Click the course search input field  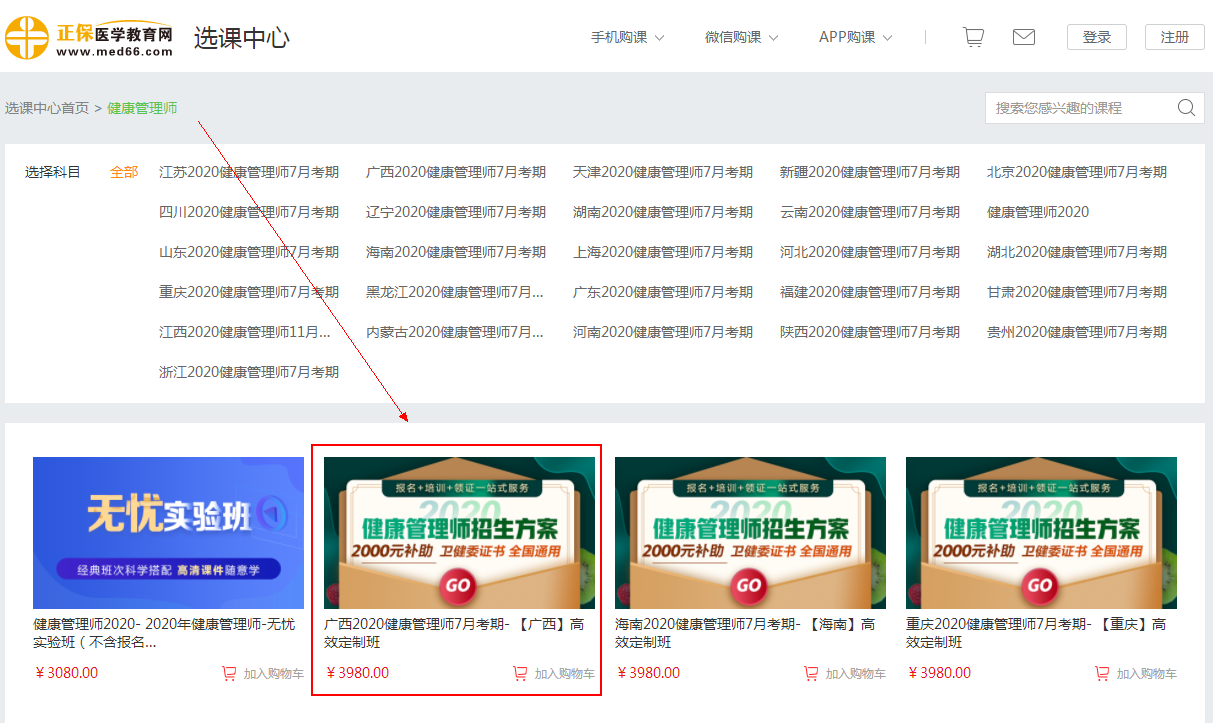[x=1080, y=108]
